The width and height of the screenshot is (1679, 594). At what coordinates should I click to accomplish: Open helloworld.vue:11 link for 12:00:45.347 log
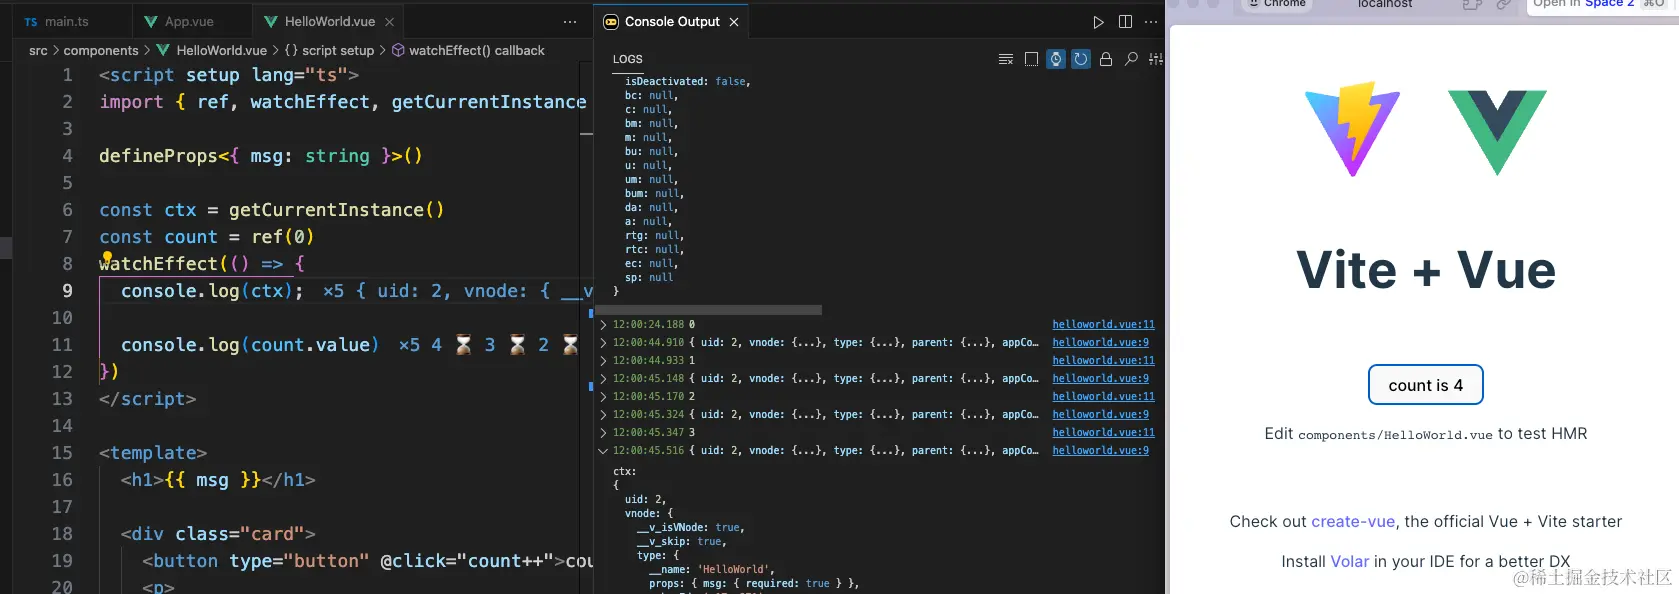point(1103,432)
